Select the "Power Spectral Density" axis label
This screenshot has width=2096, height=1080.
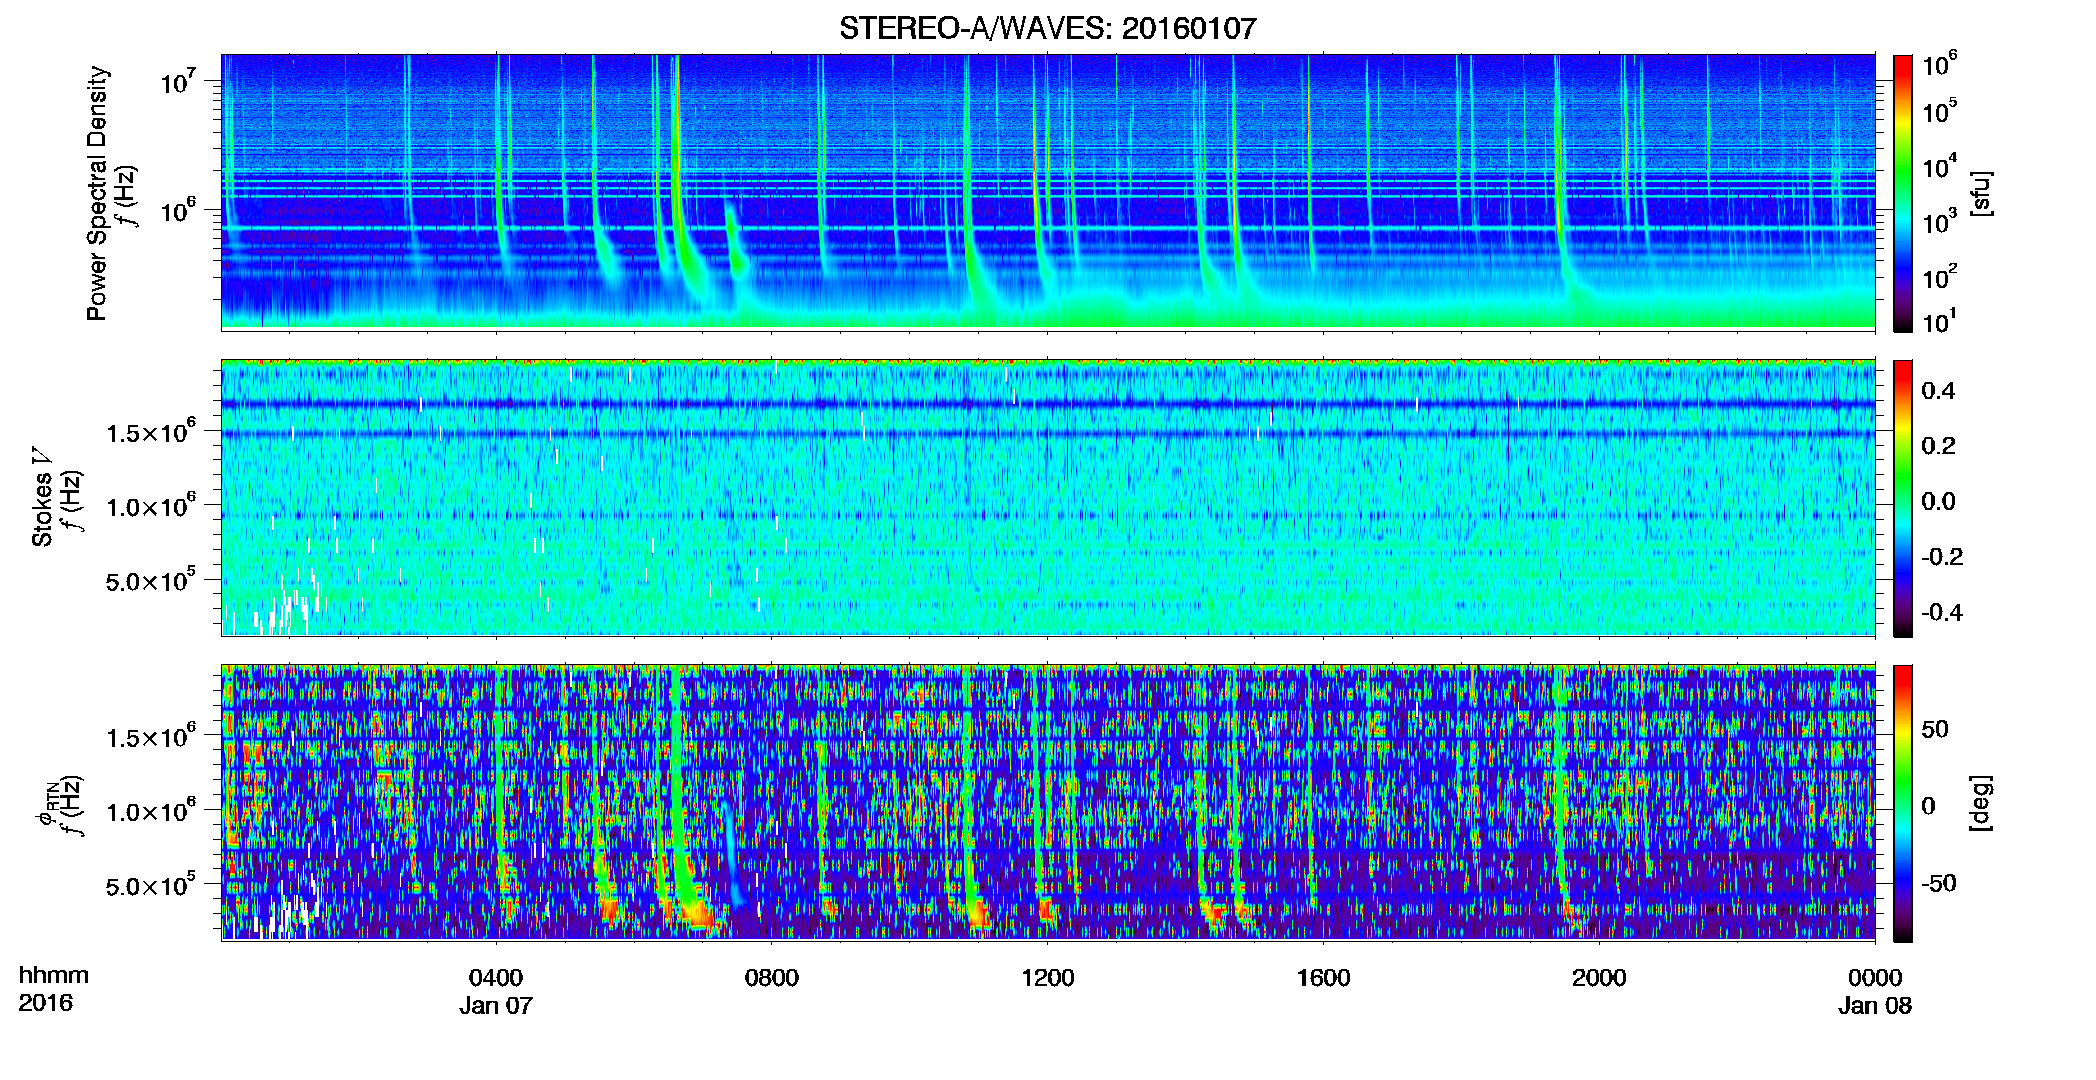click(x=97, y=193)
